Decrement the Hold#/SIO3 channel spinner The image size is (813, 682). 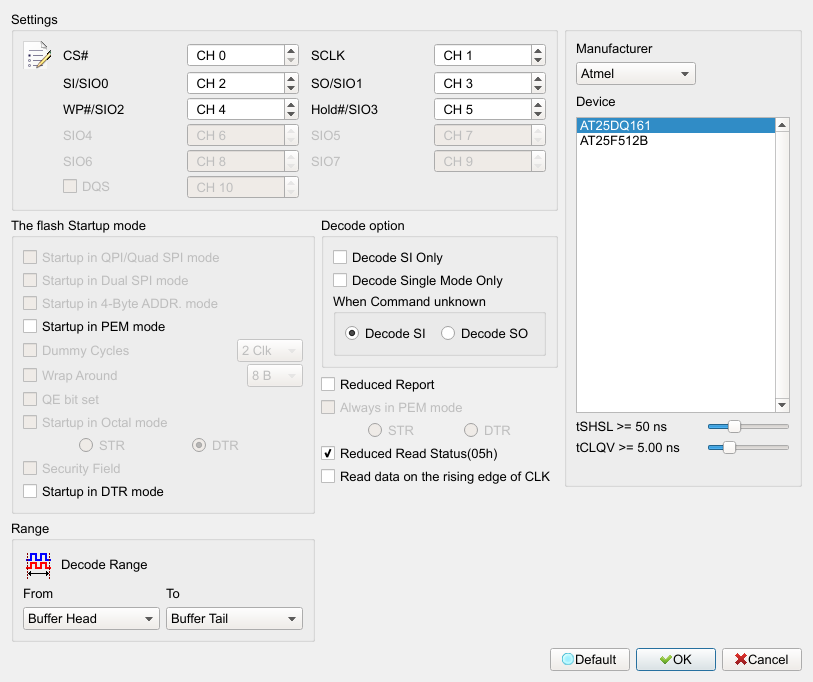[538, 114]
